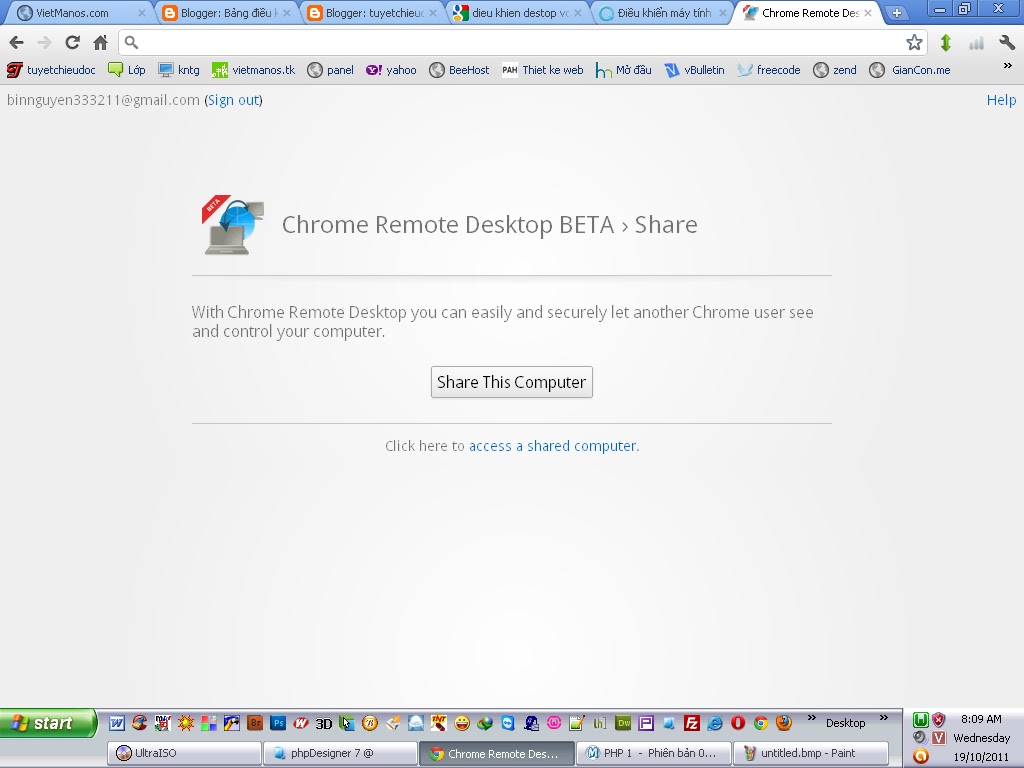Launch Adobe Bridge from quick launch
The width and height of the screenshot is (1024, 768).
pos(255,723)
